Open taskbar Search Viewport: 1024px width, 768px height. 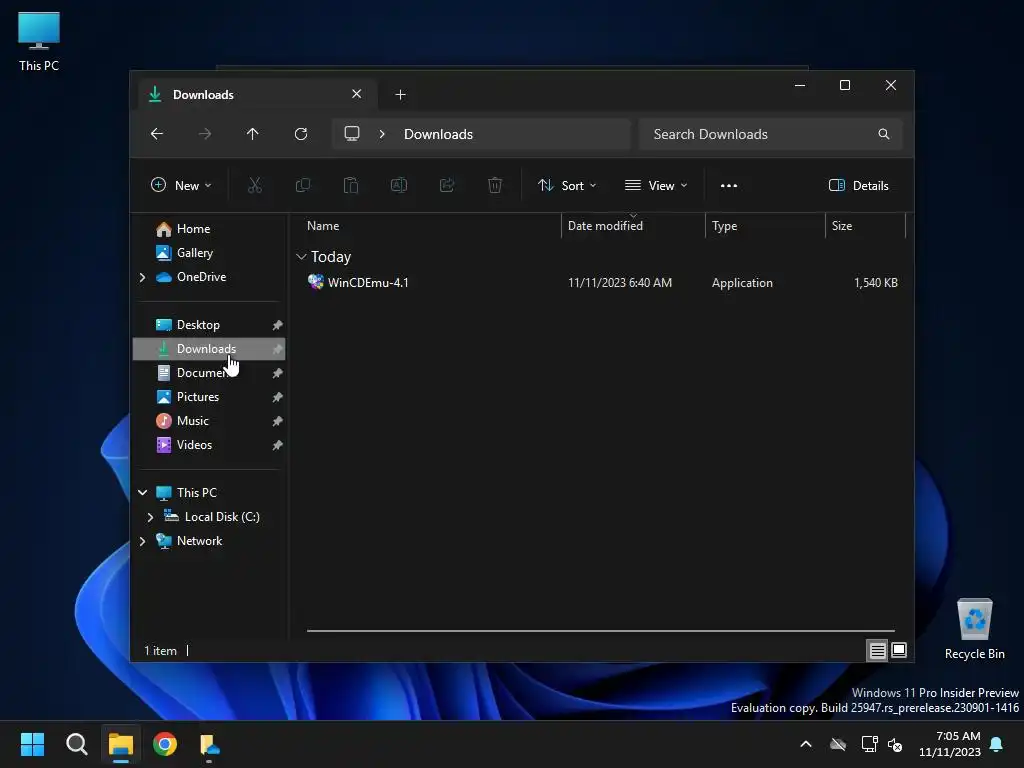76,744
